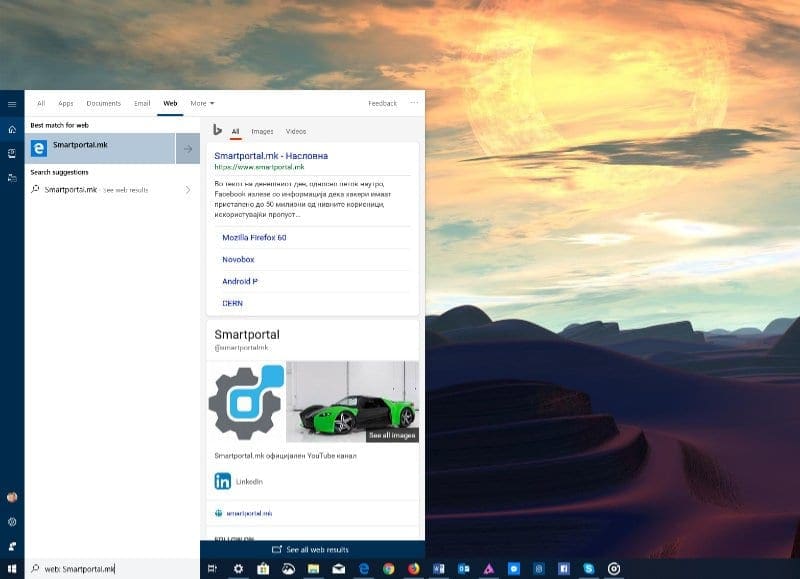Click See all web results button
The image size is (800, 579).
[312, 549]
